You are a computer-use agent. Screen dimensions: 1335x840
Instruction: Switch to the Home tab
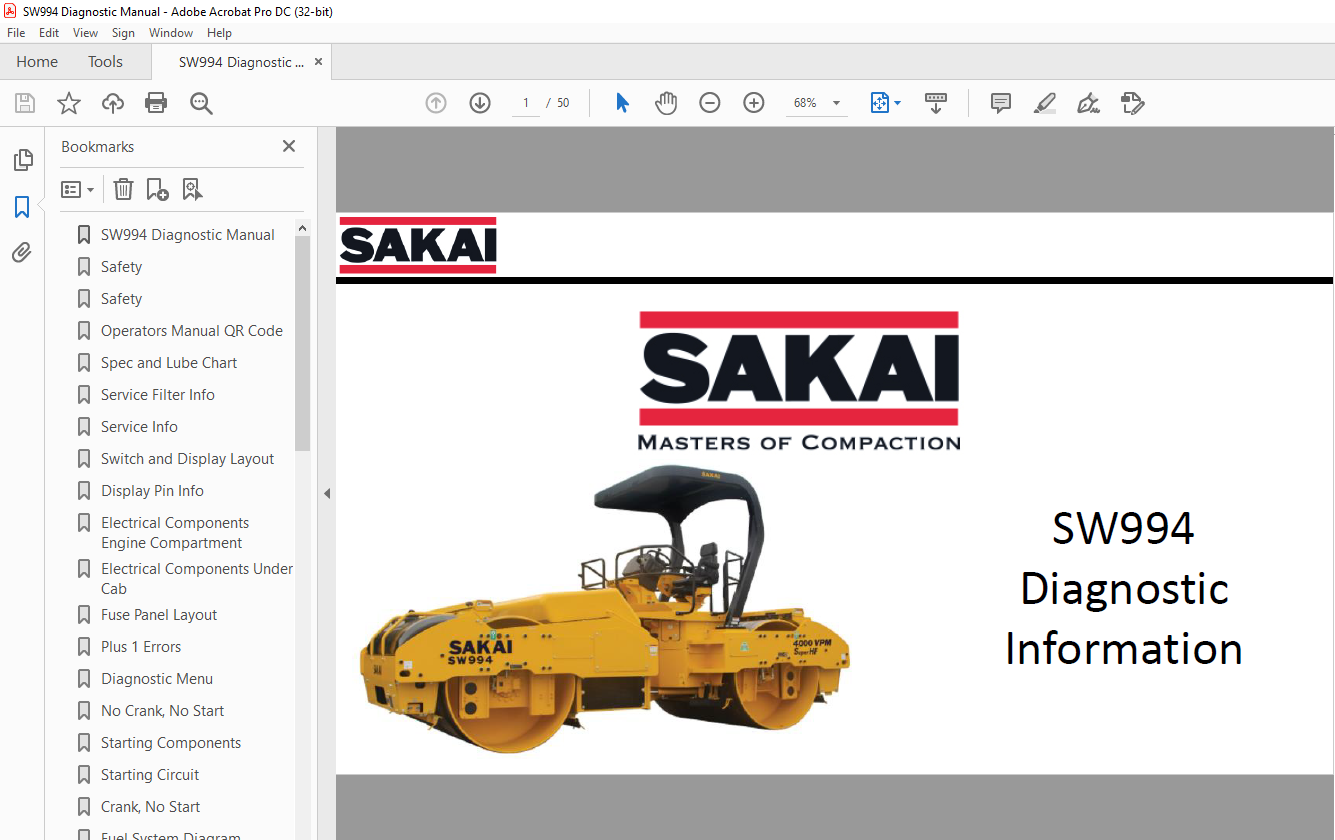click(37, 62)
